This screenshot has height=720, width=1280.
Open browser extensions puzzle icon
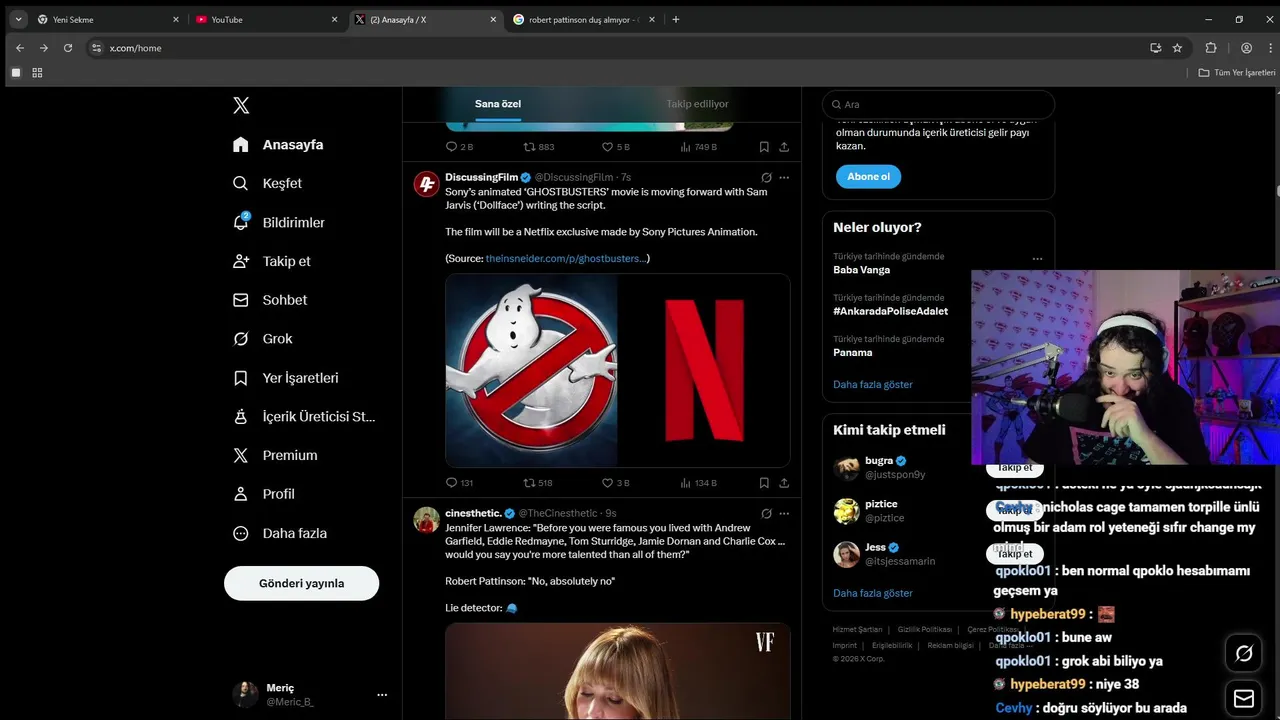pos(1211,47)
